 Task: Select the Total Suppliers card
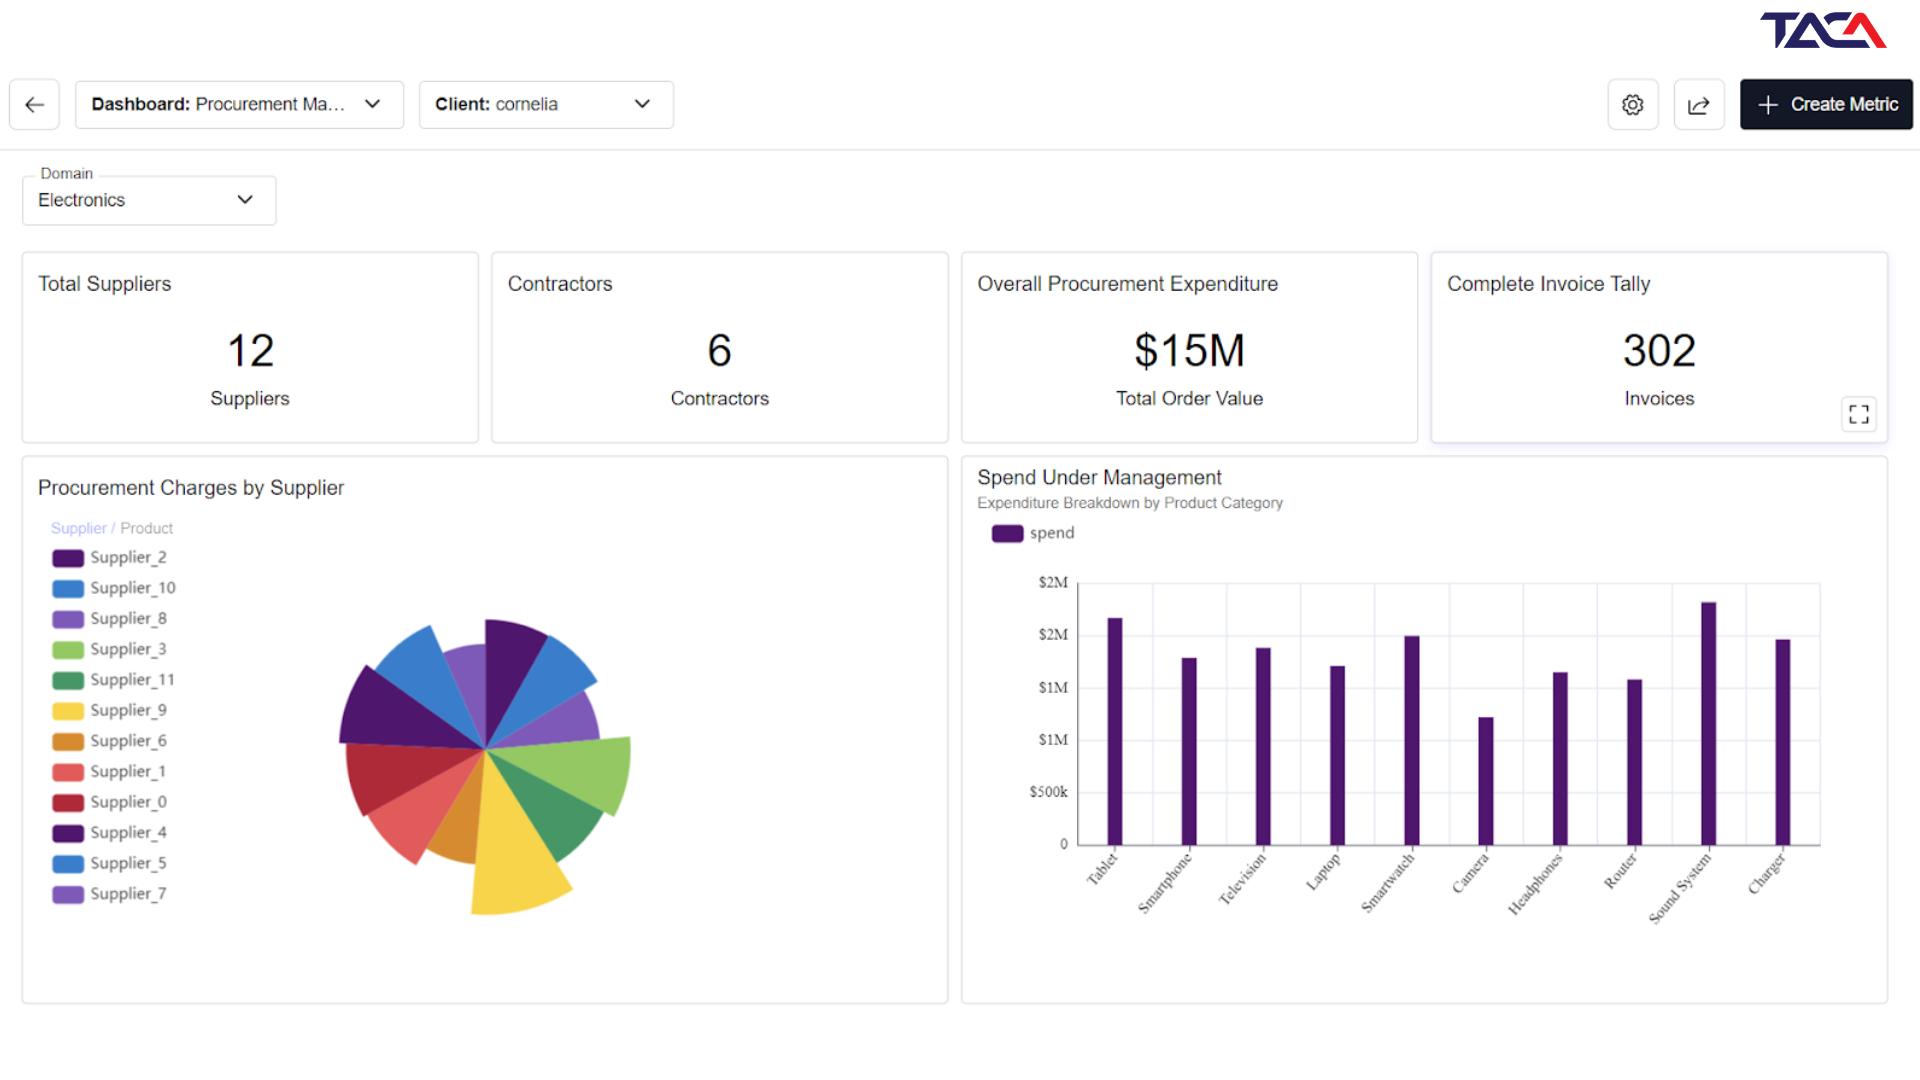click(250, 347)
